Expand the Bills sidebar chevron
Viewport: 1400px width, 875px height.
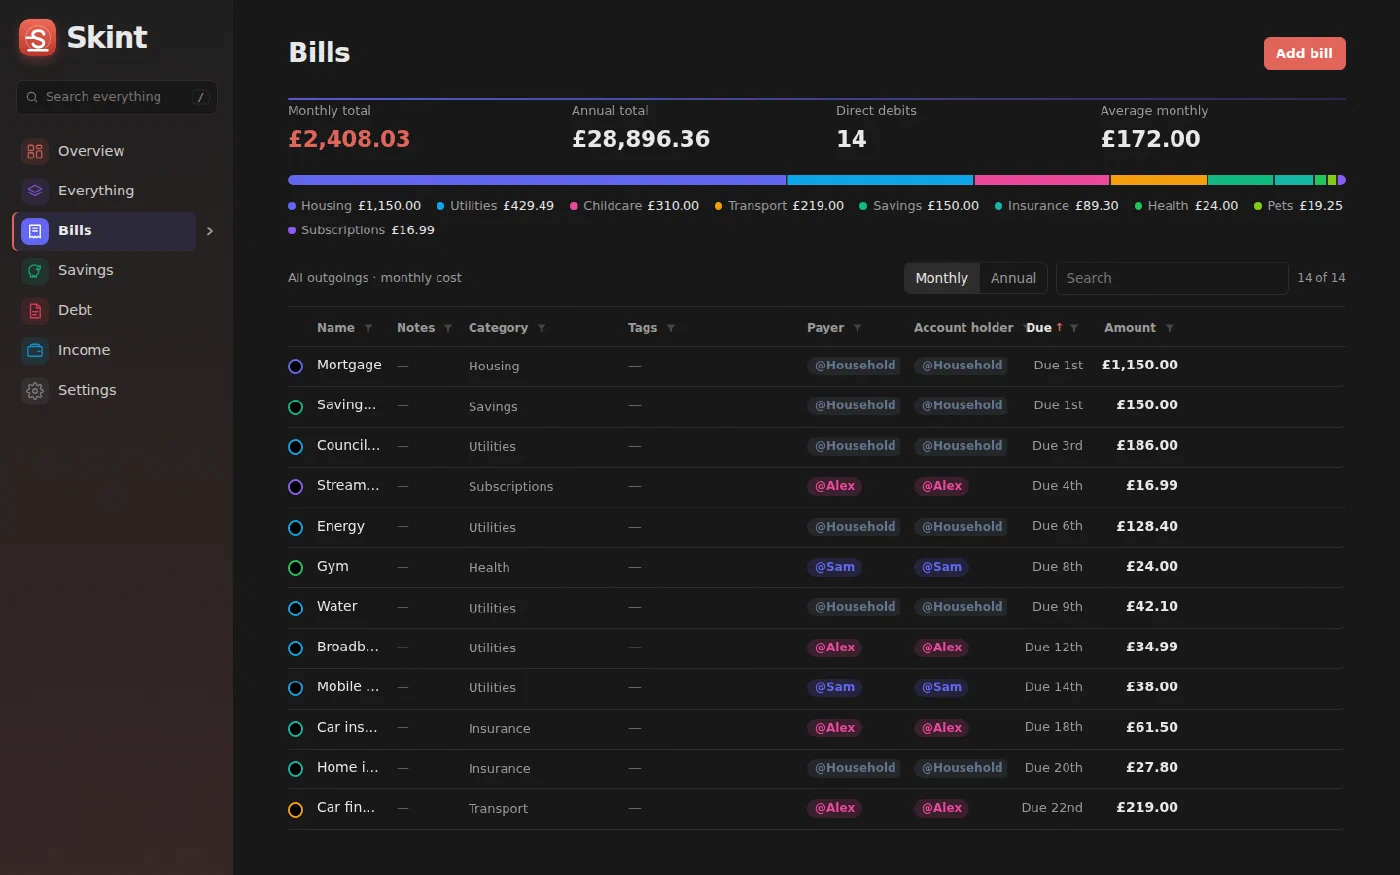coord(210,231)
